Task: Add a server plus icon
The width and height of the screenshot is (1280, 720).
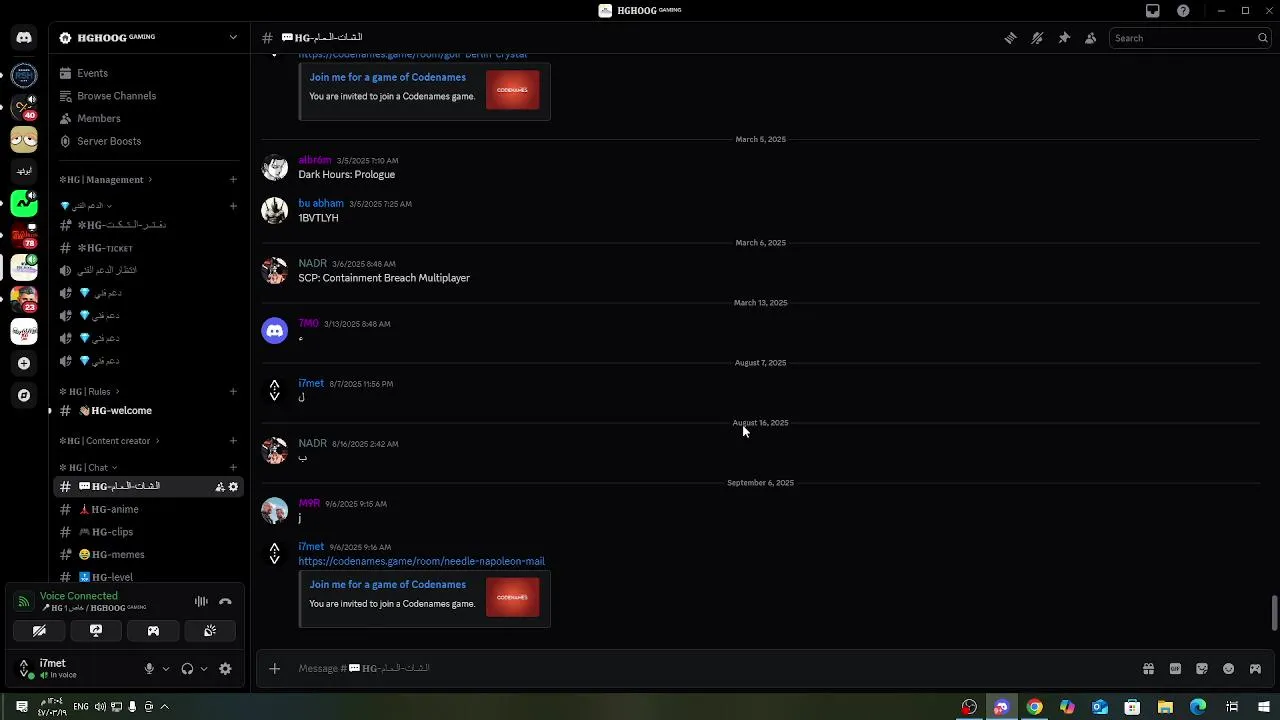Action: (24, 363)
